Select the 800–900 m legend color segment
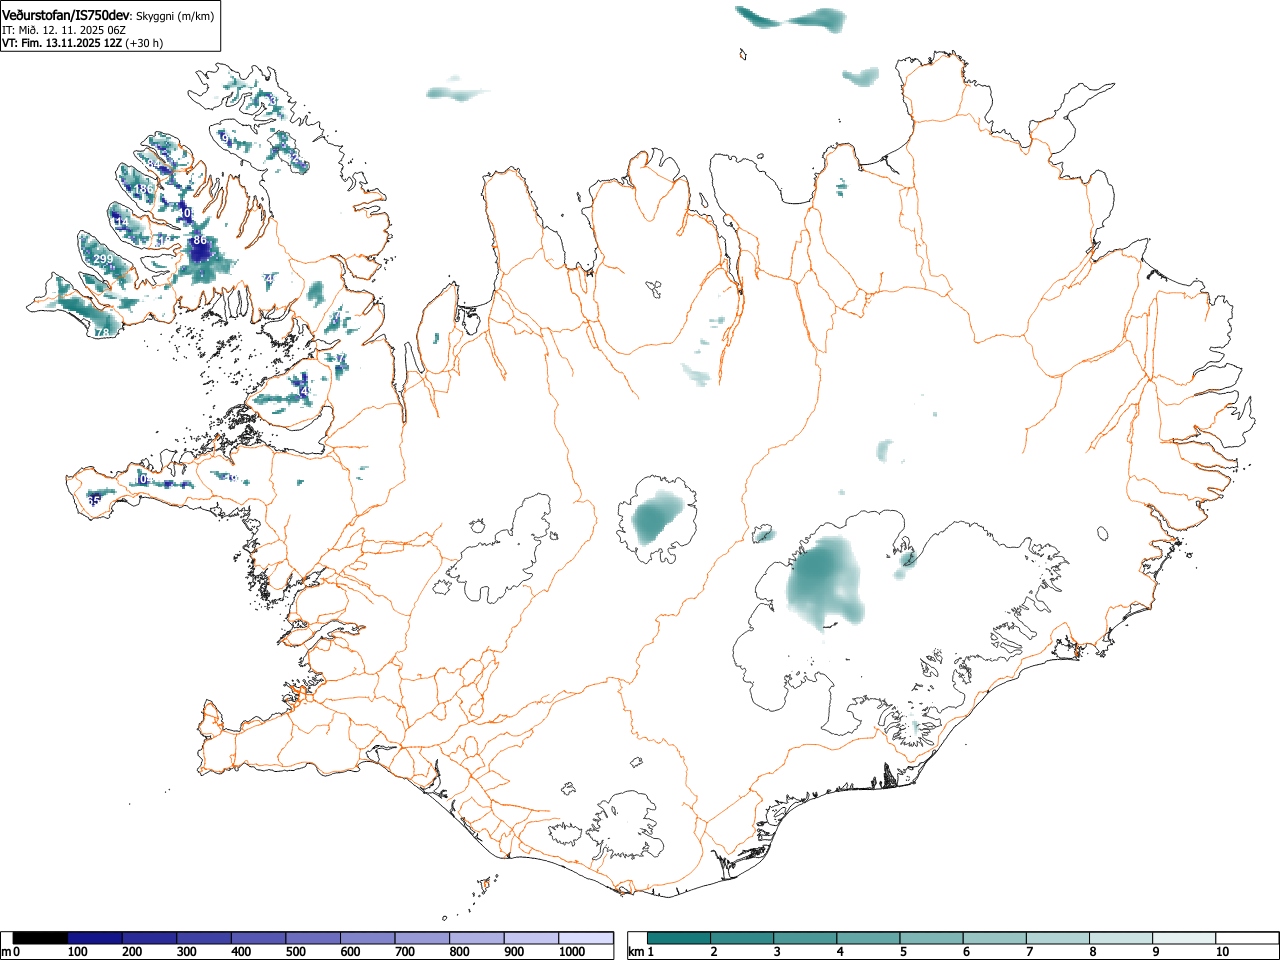The width and height of the screenshot is (1280, 960). (477, 939)
